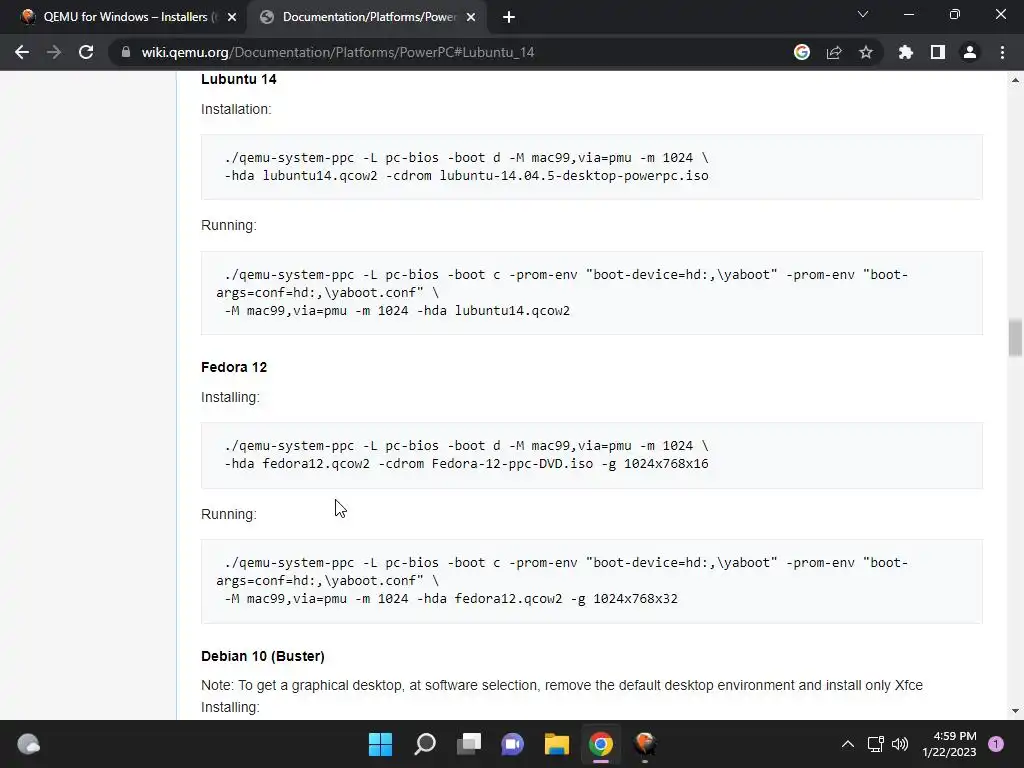Open taskbar Search
The image size is (1024, 768).
point(424,744)
